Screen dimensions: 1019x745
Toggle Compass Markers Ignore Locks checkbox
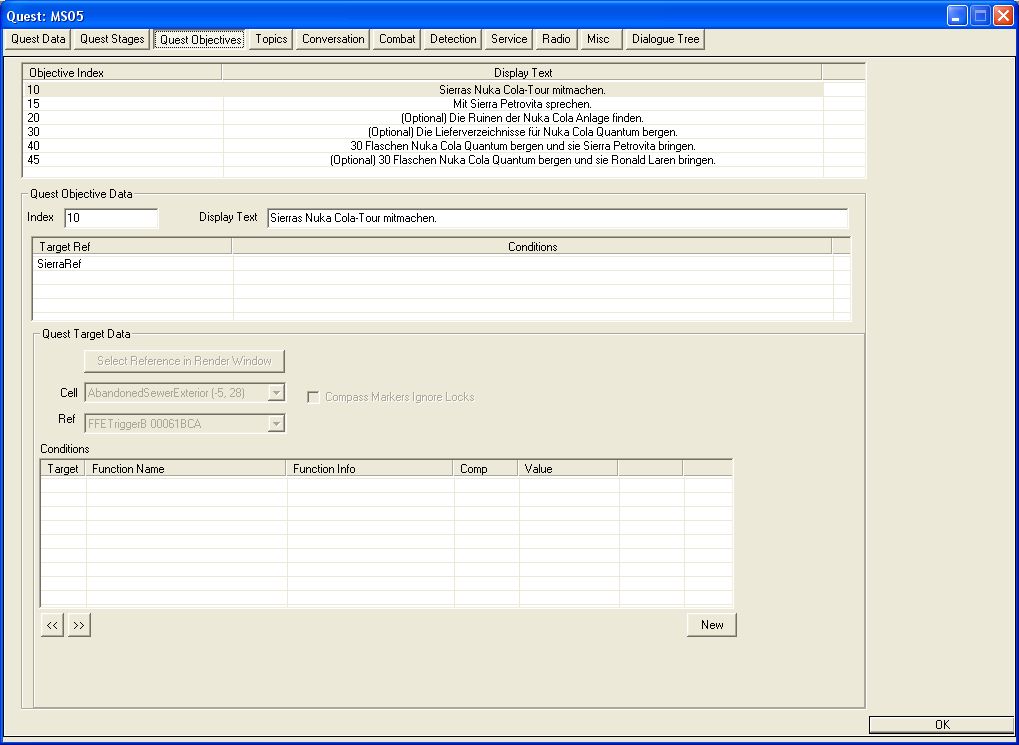click(x=313, y=397)
